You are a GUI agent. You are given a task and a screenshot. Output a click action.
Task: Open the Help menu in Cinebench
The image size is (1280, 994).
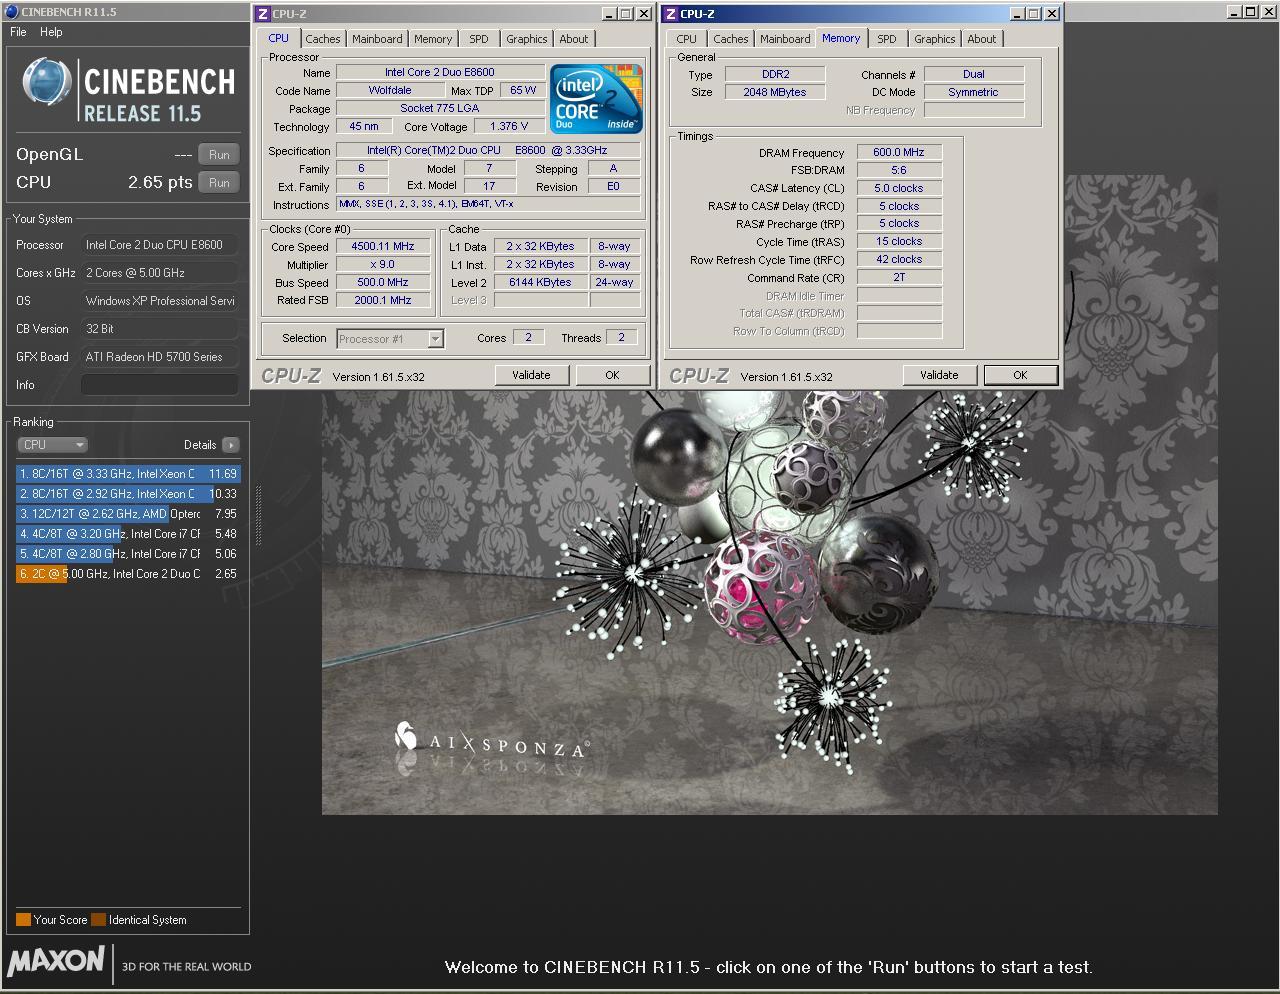[x=51, y=32]
